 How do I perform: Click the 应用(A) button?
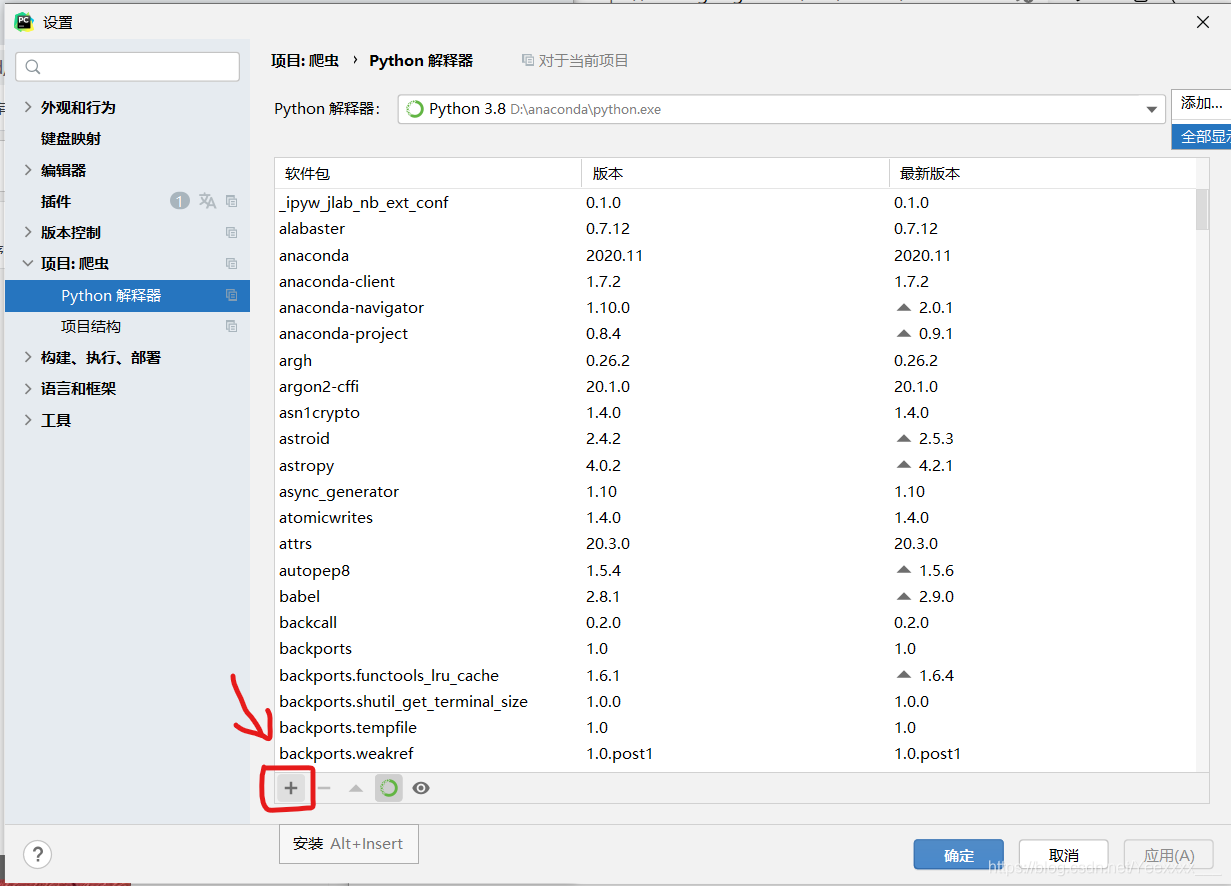coord(1169,855)
